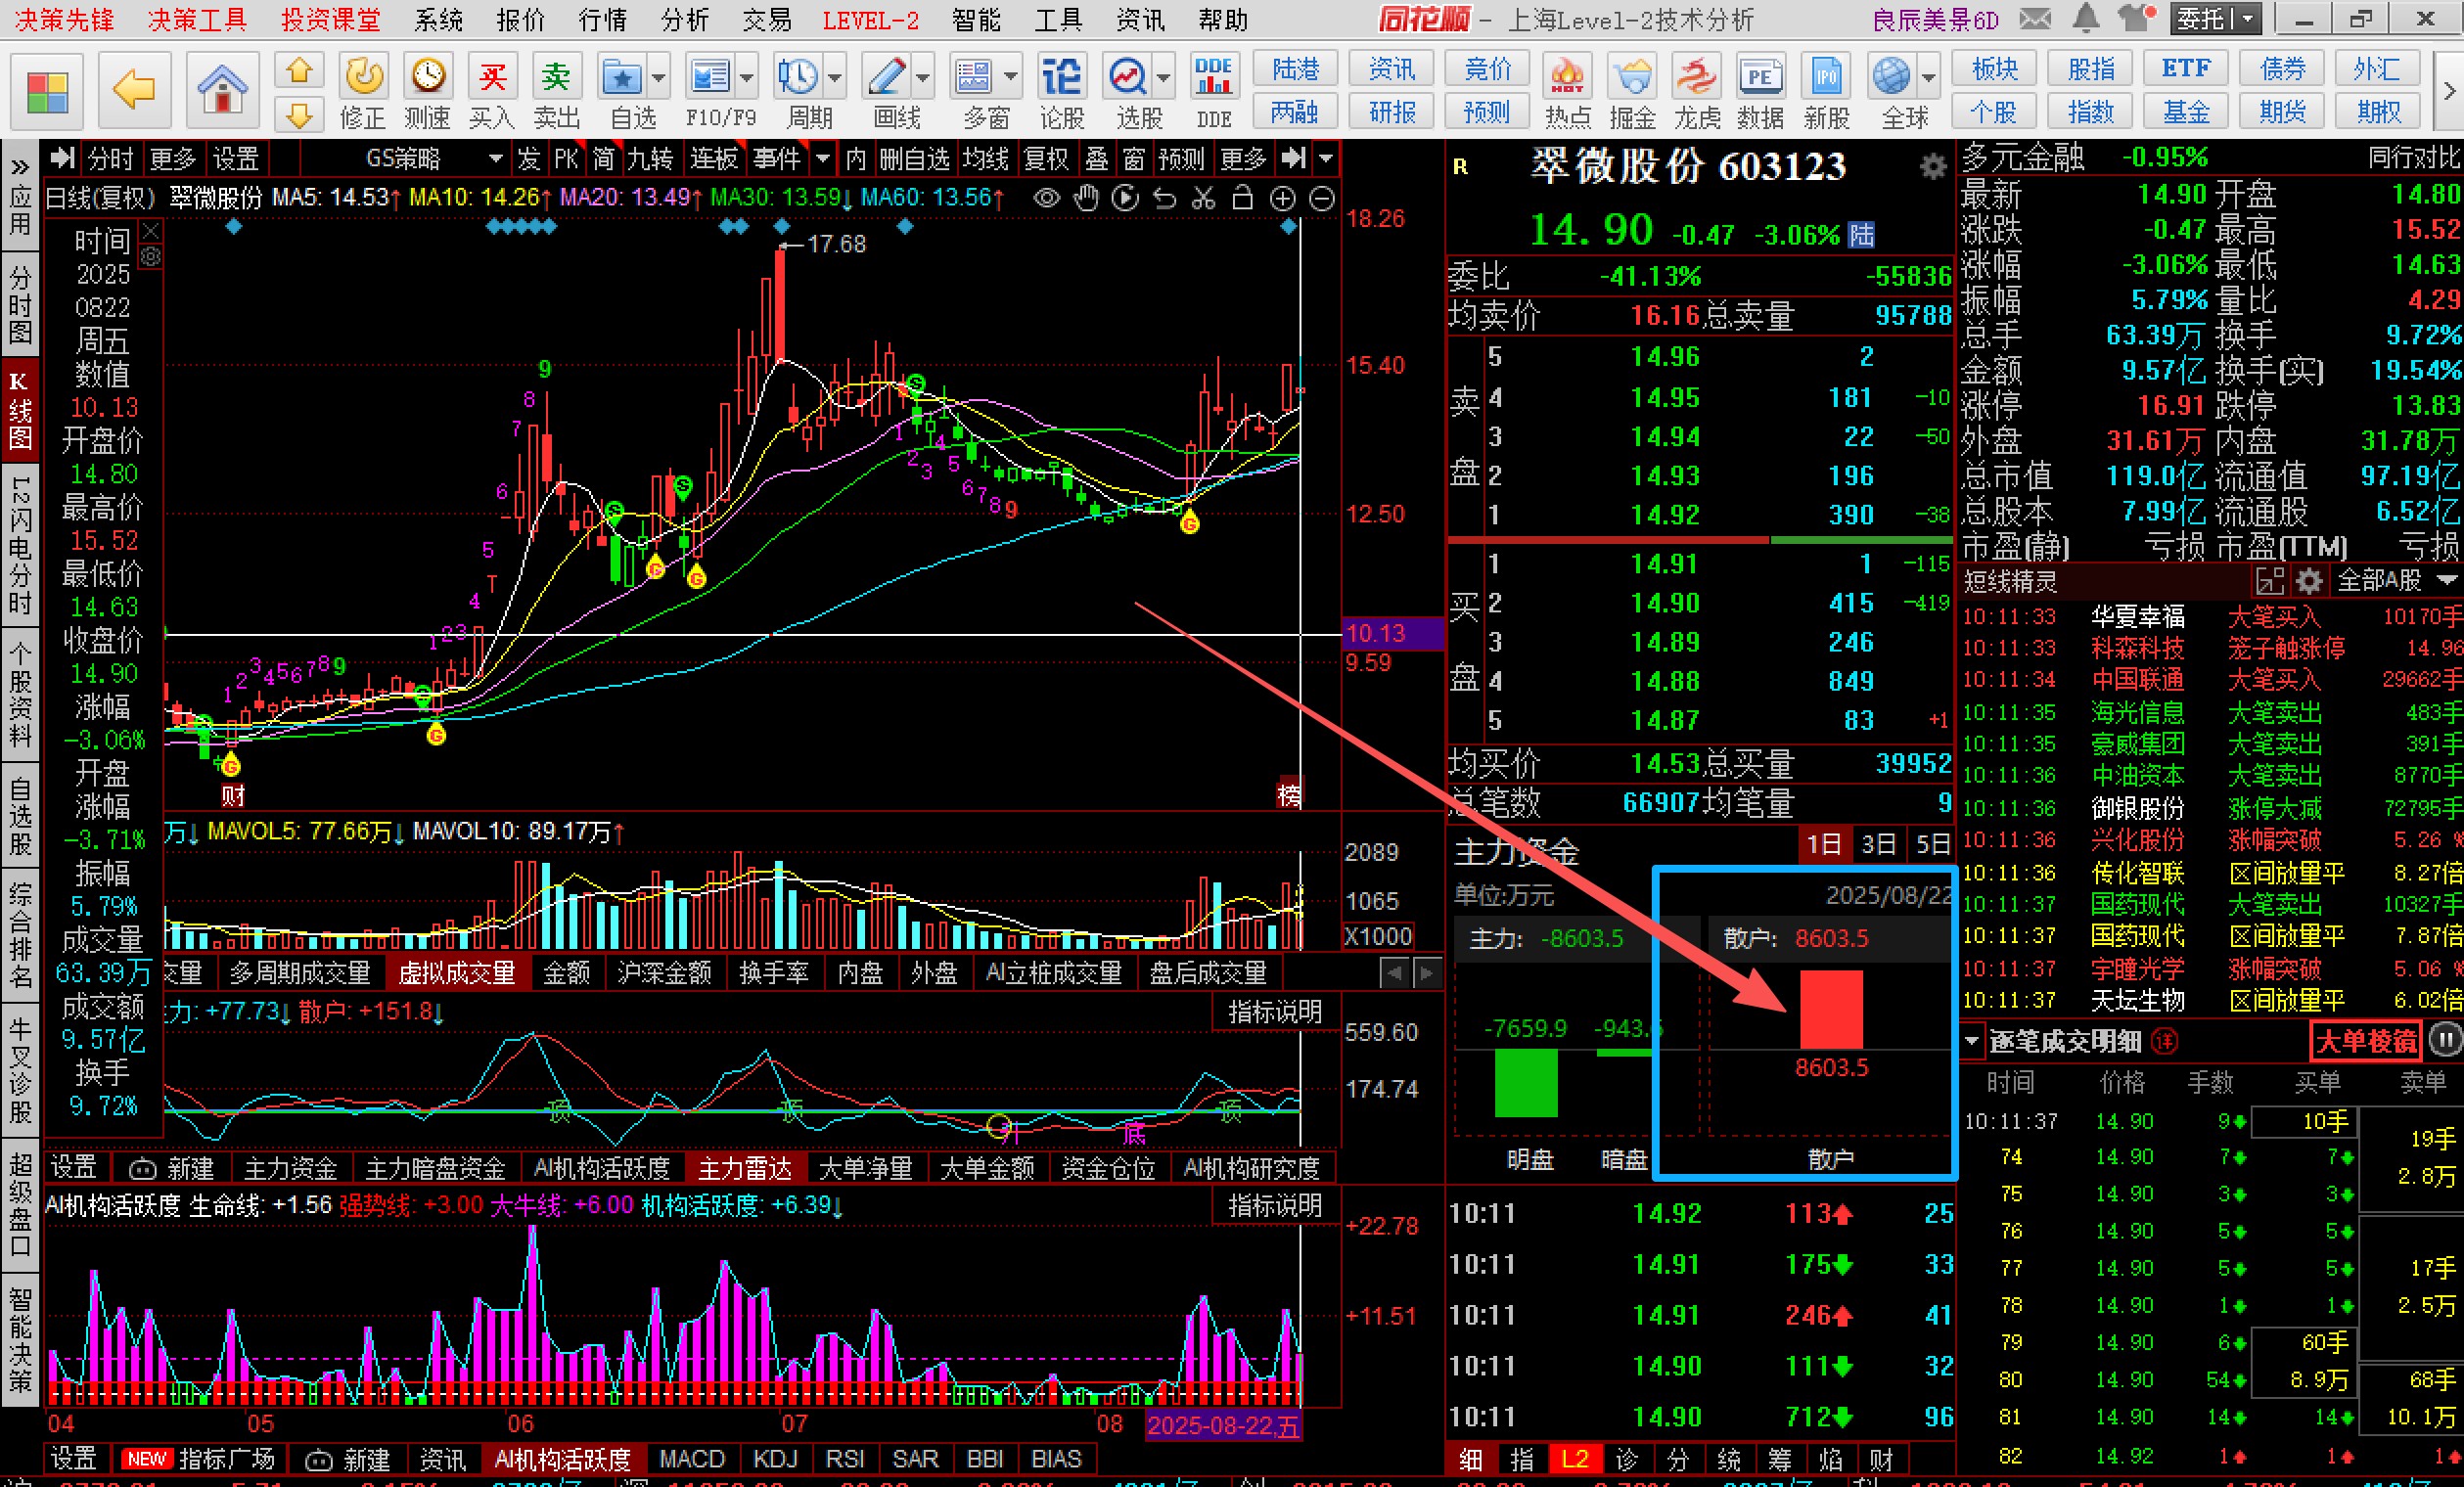
Task: Toggle the chart eye visibility icon
Action: (x=1046, y=199)
